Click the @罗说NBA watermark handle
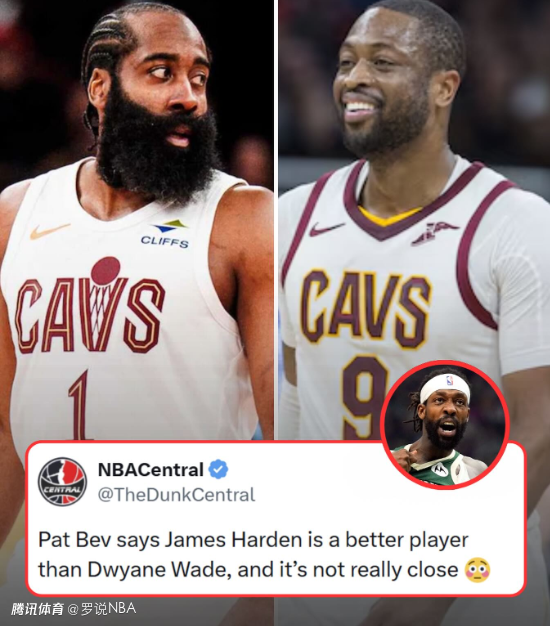Image resolution: width=550 pixels, height=626 pixels. pos(101,609)
